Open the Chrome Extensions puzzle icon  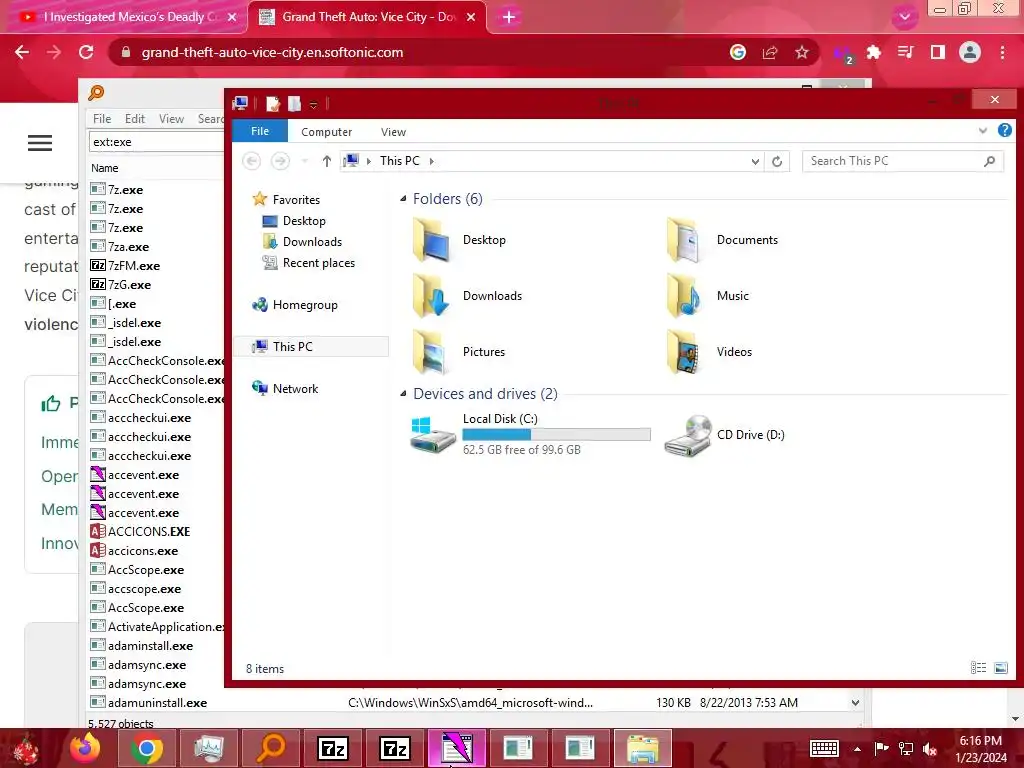pyautogui.click(x=873, y=52)
